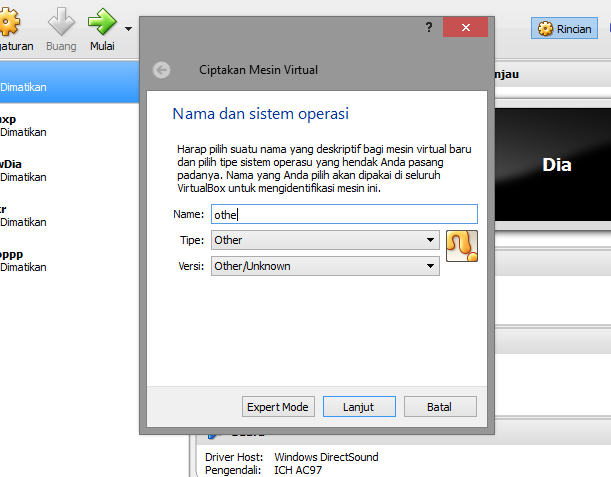Image resolution: width=611 pixels, height=477 pixels.
Task: Close the Ciptakan Mesin Virtual dialog
Action: coord(465,27)
